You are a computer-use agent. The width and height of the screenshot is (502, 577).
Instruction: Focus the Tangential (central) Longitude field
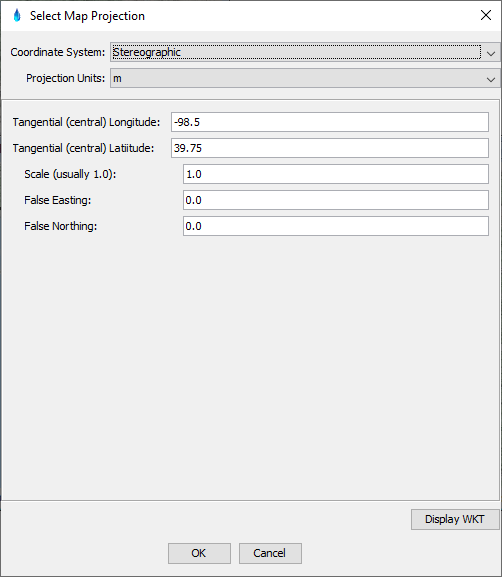coord(330,122)
